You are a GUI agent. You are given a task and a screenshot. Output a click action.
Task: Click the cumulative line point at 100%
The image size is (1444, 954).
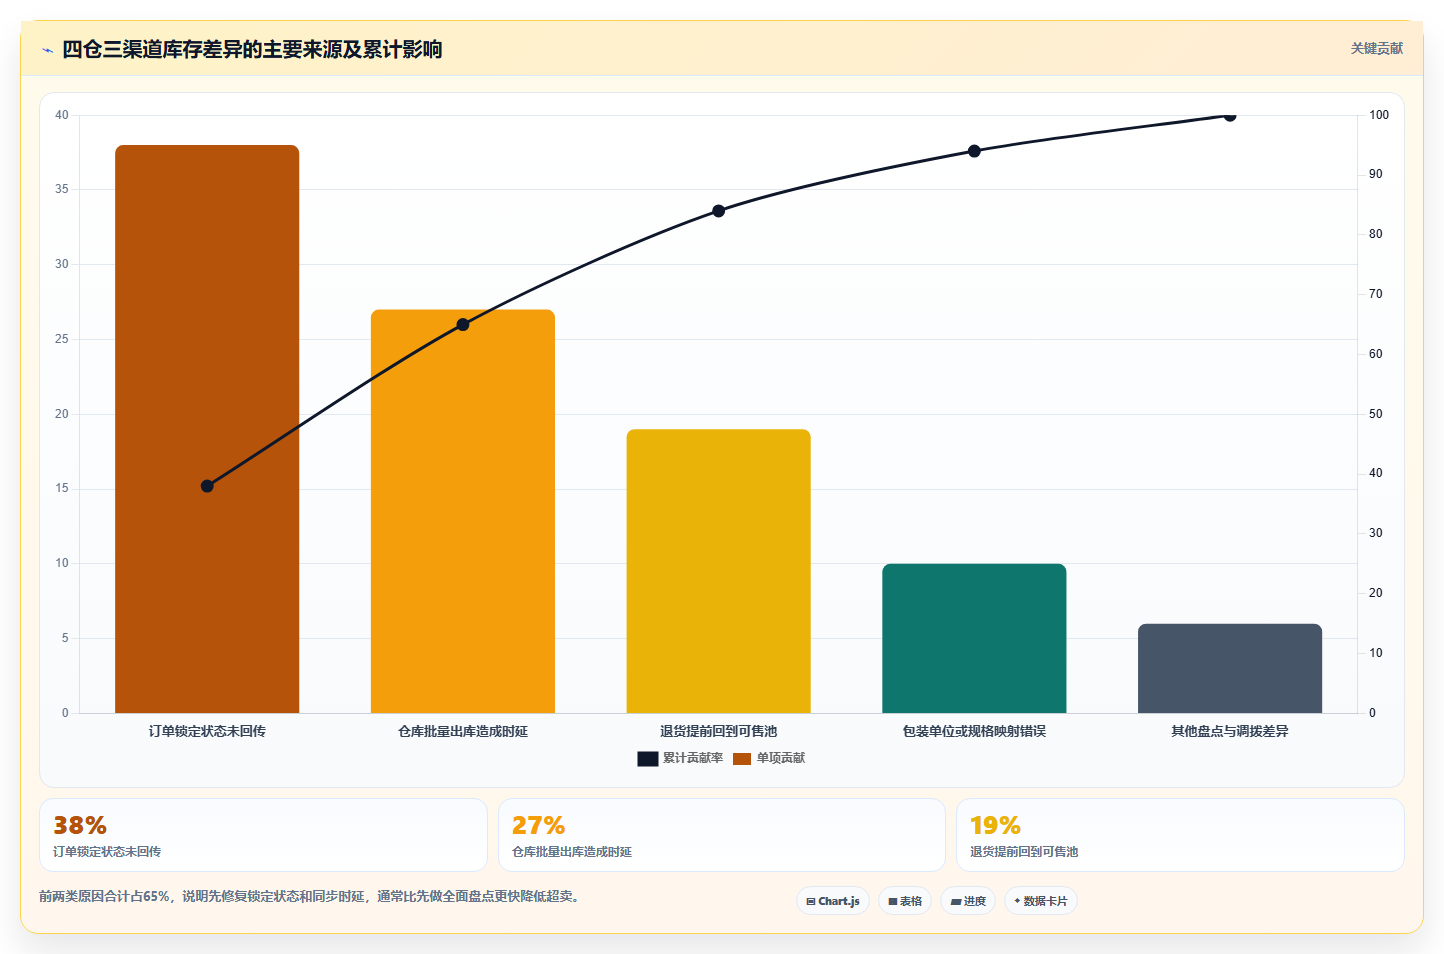click(x=1230, y=116)
